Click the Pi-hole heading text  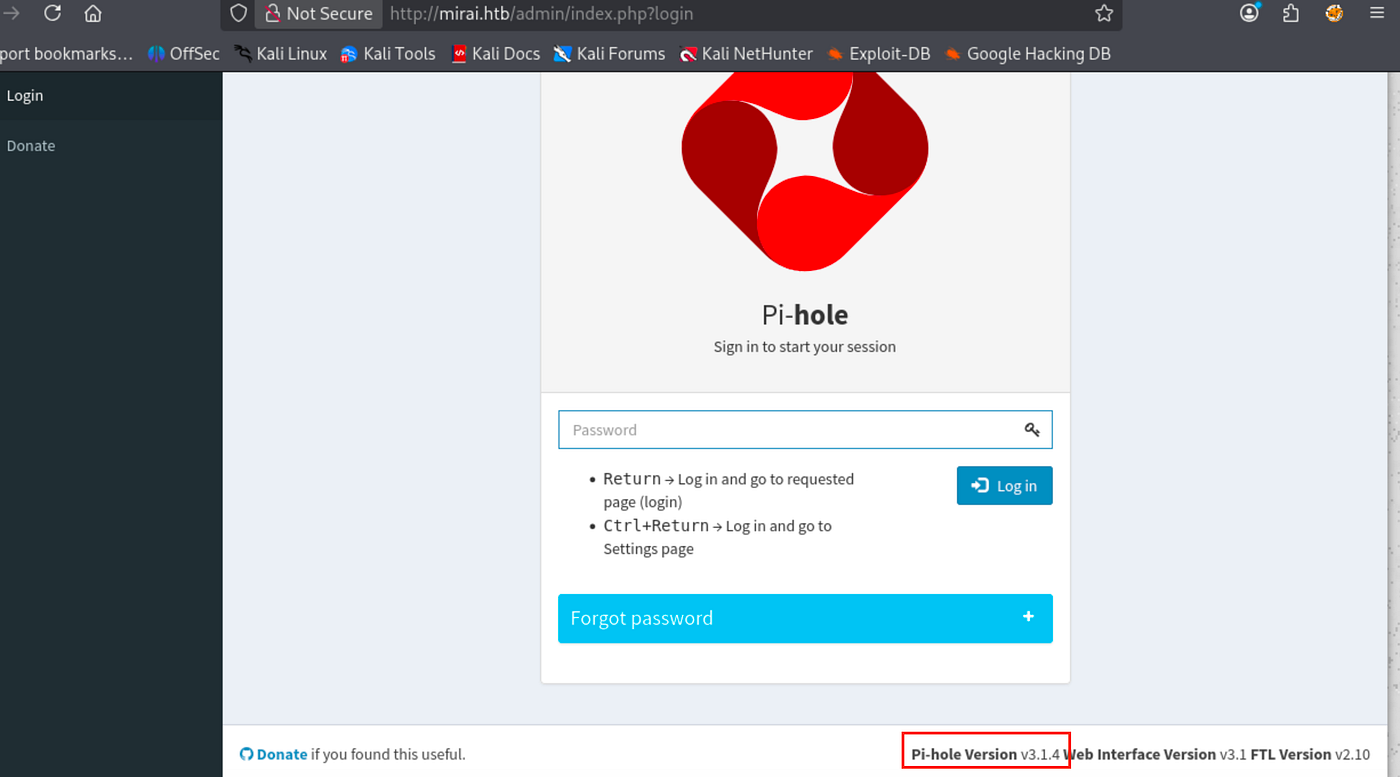805,315
